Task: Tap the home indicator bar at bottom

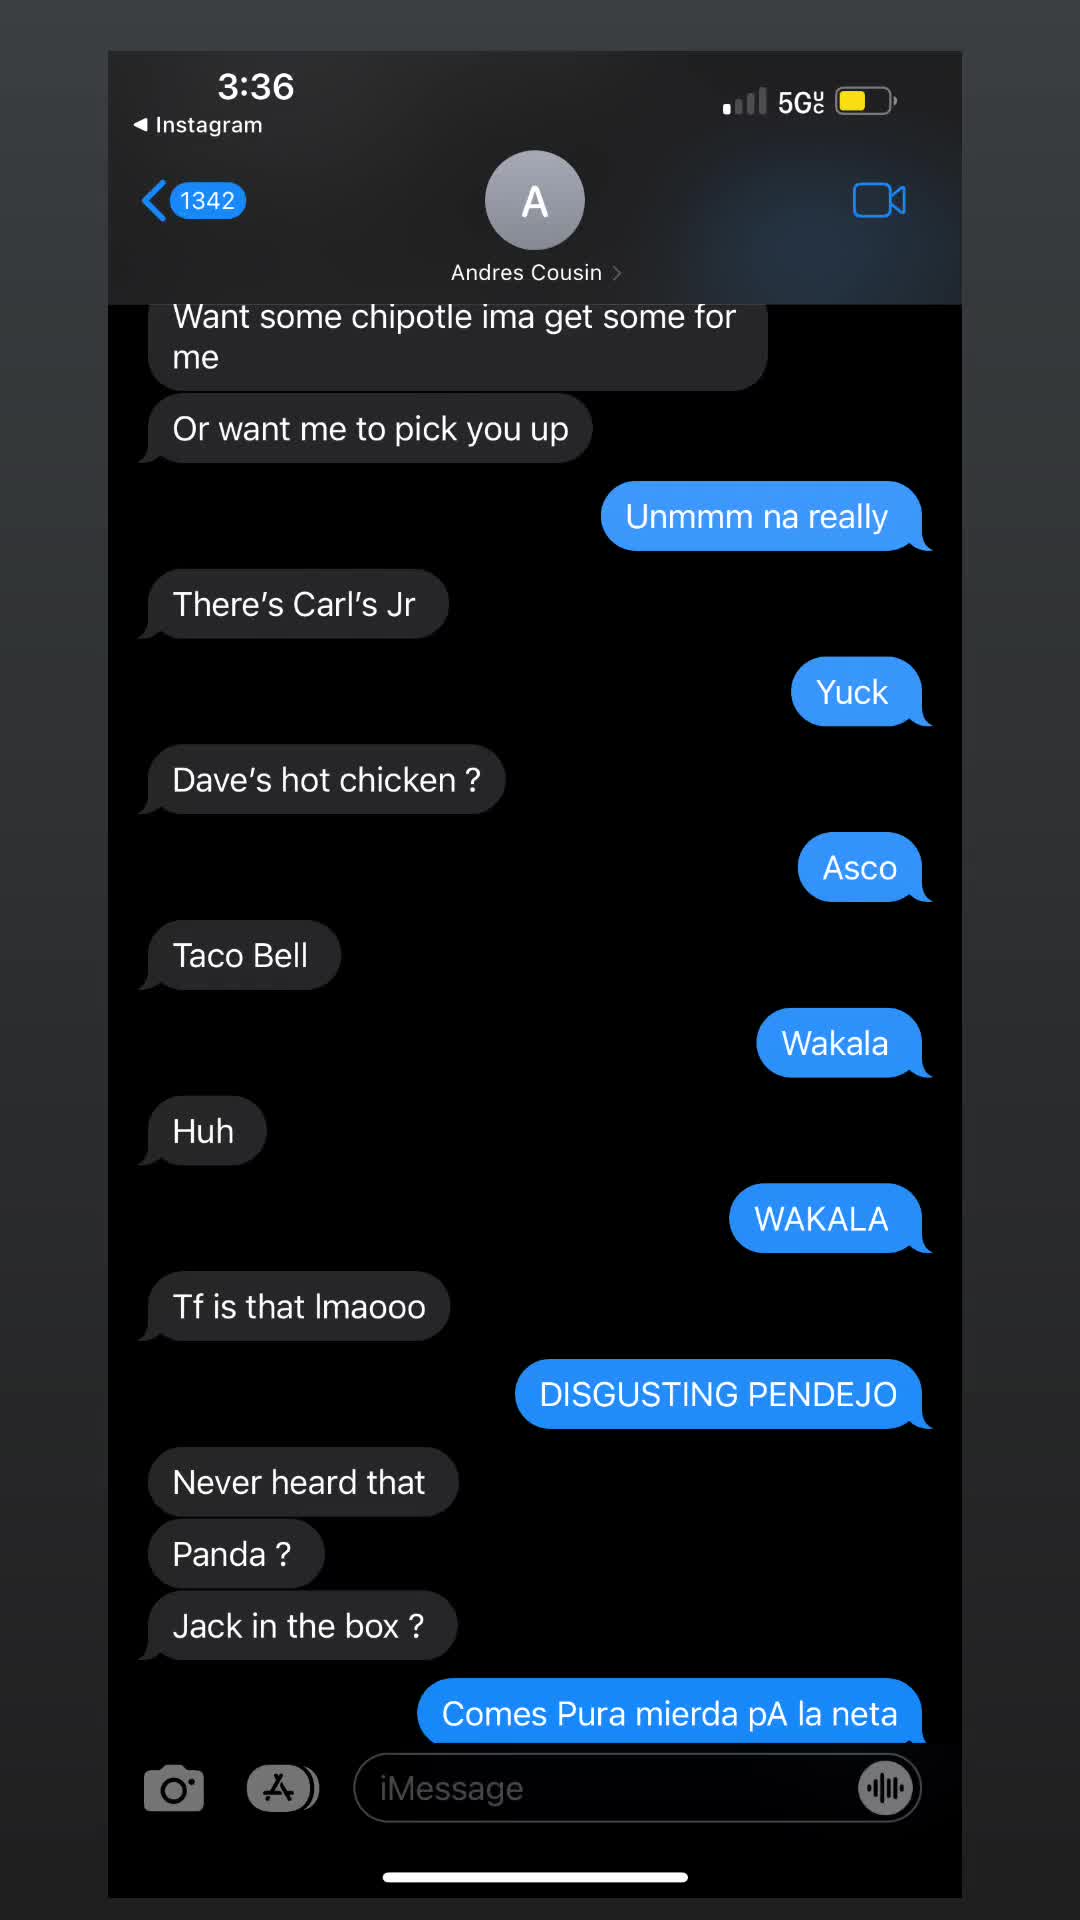Action: coord(535,1877)
